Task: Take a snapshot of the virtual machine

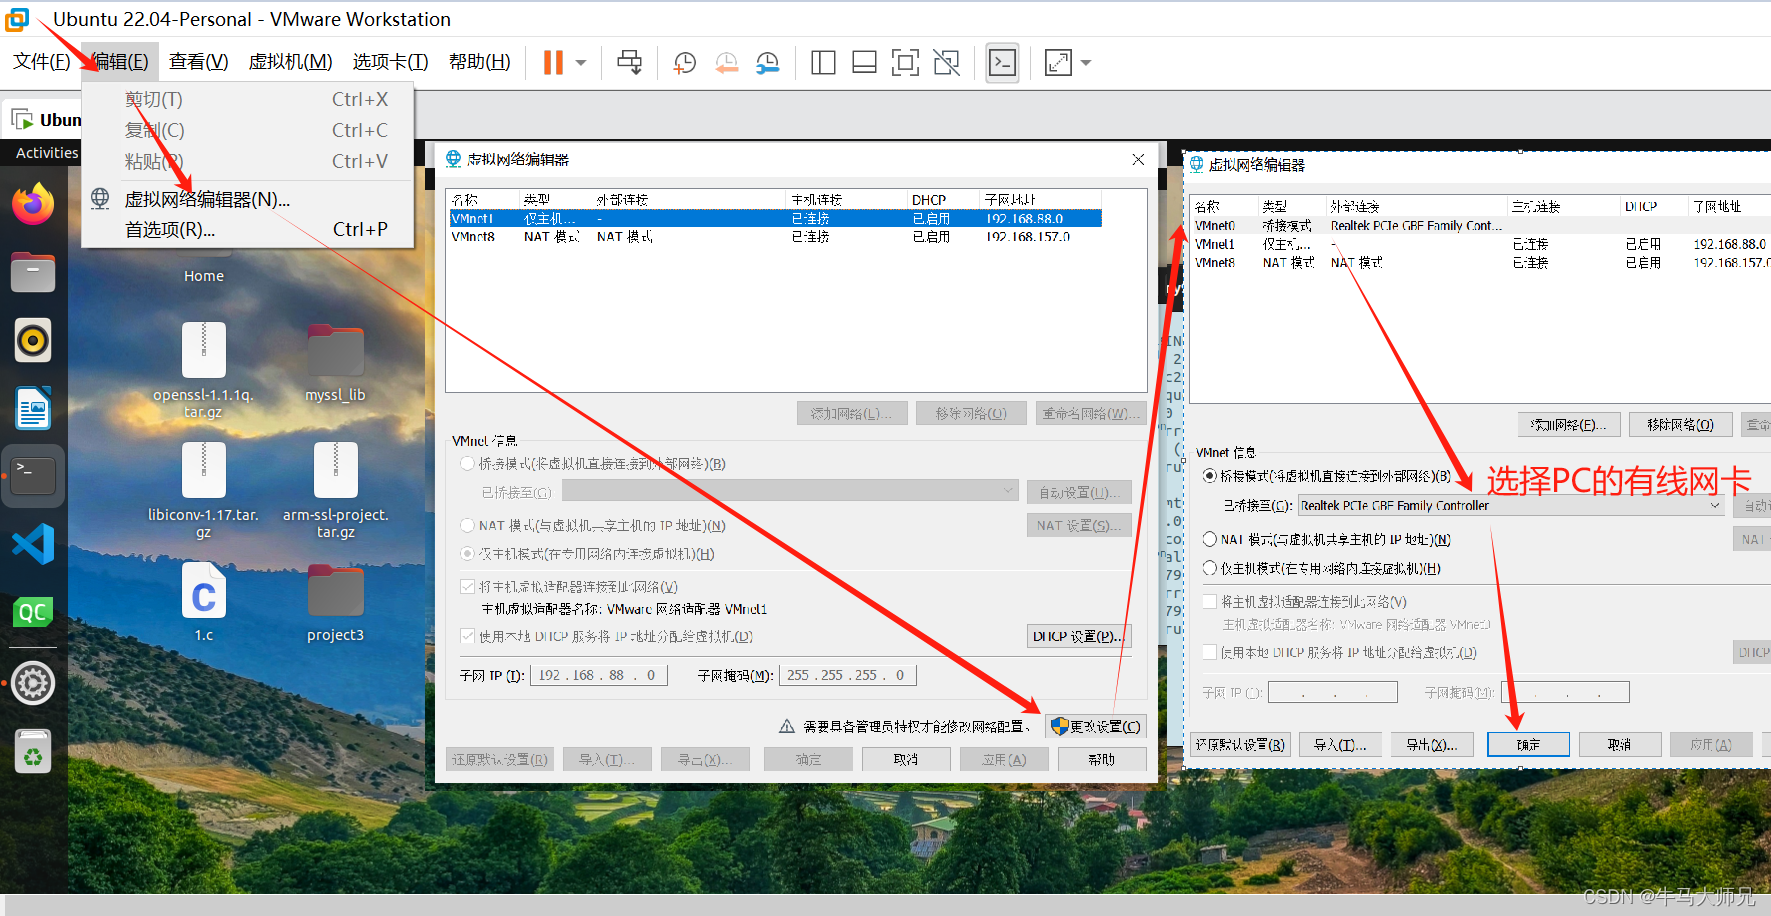Action: [684, 62]
